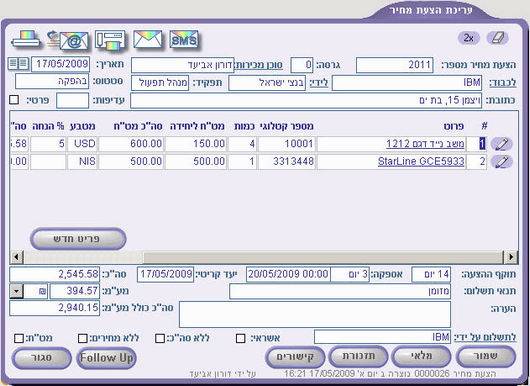Click the horizontal scrollbar right arrow

coord(511,257)
